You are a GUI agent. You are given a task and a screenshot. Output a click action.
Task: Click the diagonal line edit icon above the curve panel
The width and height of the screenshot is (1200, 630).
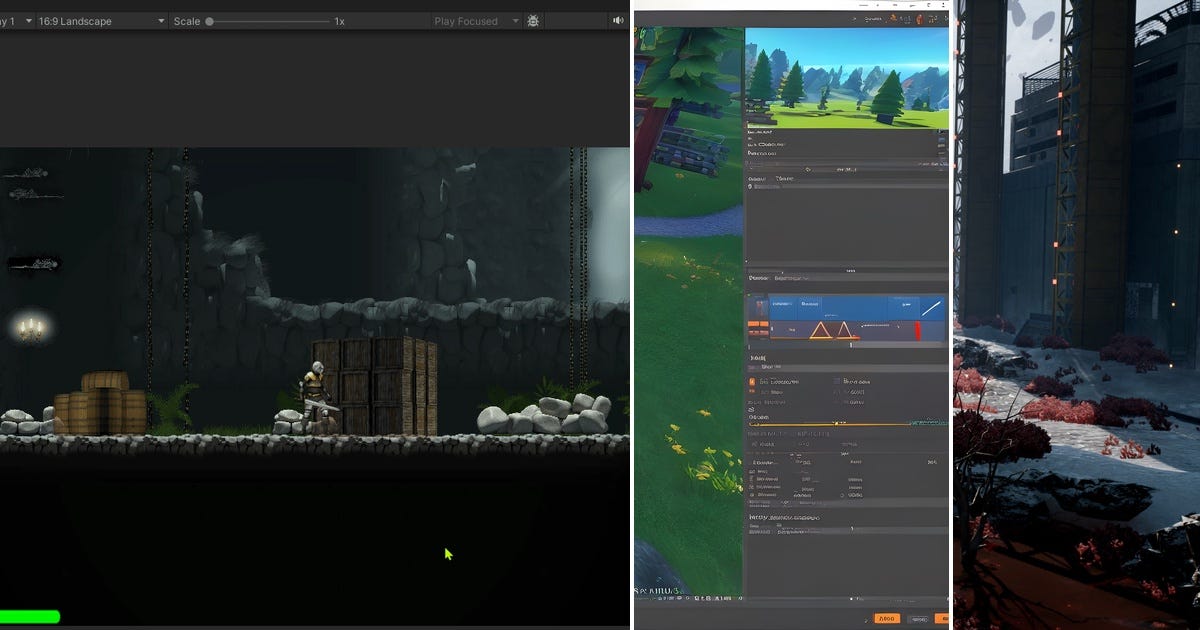point(932,307)
